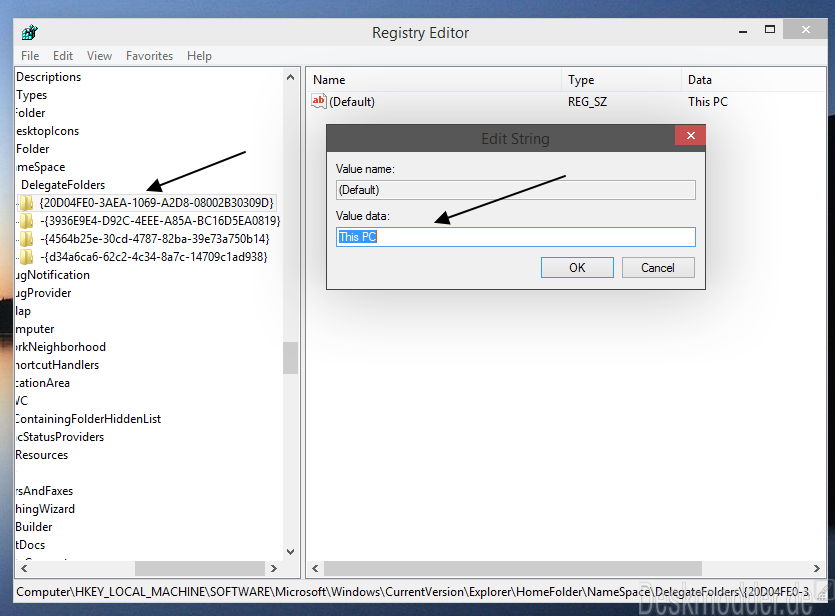Select the -{4564b25e-30cd-4787-82ba-39e73a750b14} key
The height and width of the screenshot is (616, 835).
155,239
